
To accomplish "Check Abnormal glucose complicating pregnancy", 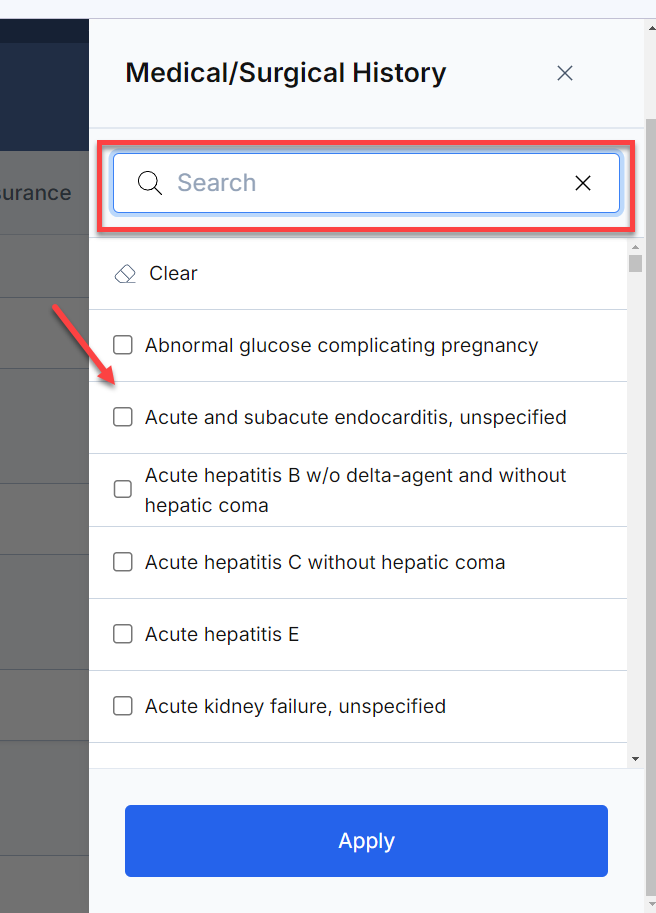I will (123, 345).
